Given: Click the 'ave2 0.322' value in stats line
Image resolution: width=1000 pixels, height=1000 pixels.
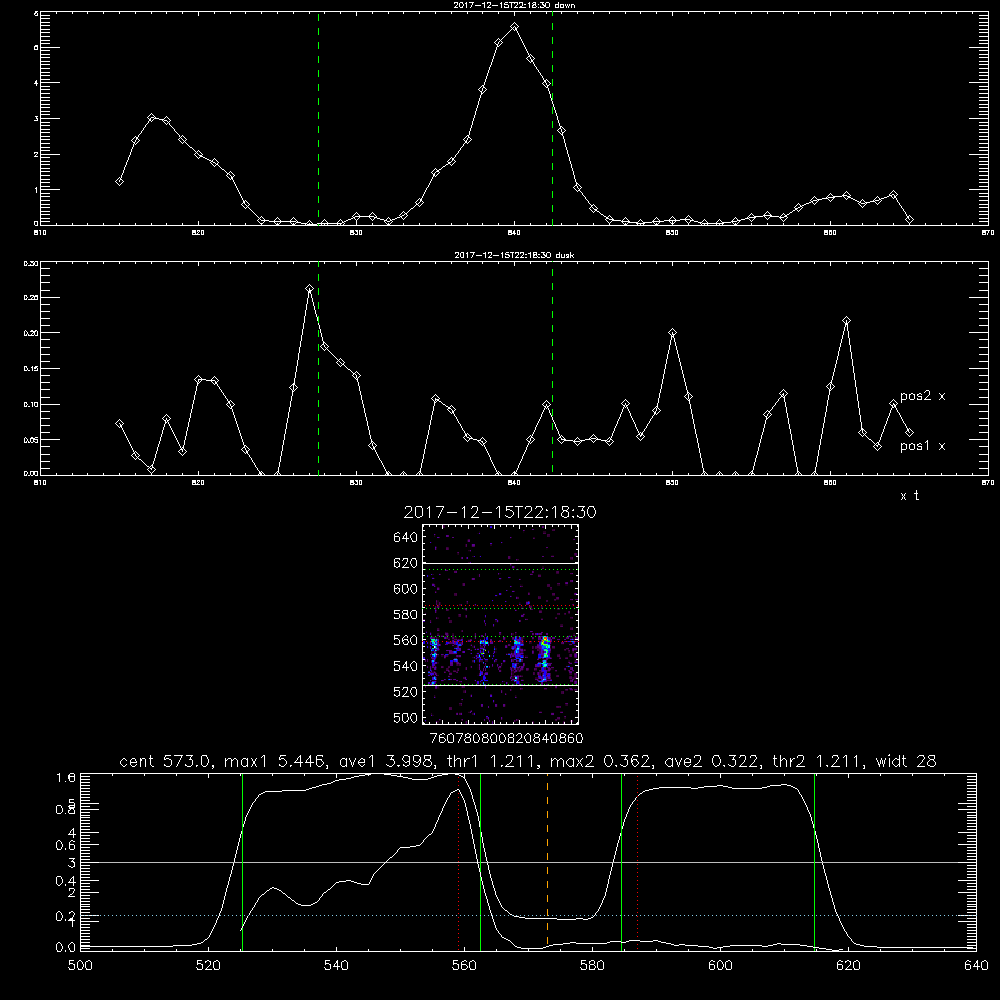Looking at the screenshot, I should (712, 761).
